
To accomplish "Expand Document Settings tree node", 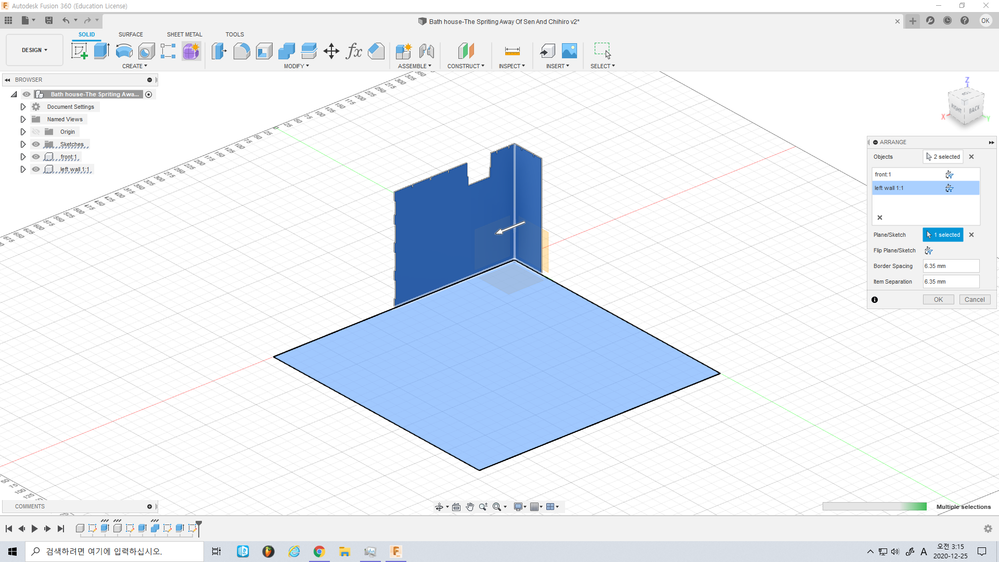I will [23, 107].
